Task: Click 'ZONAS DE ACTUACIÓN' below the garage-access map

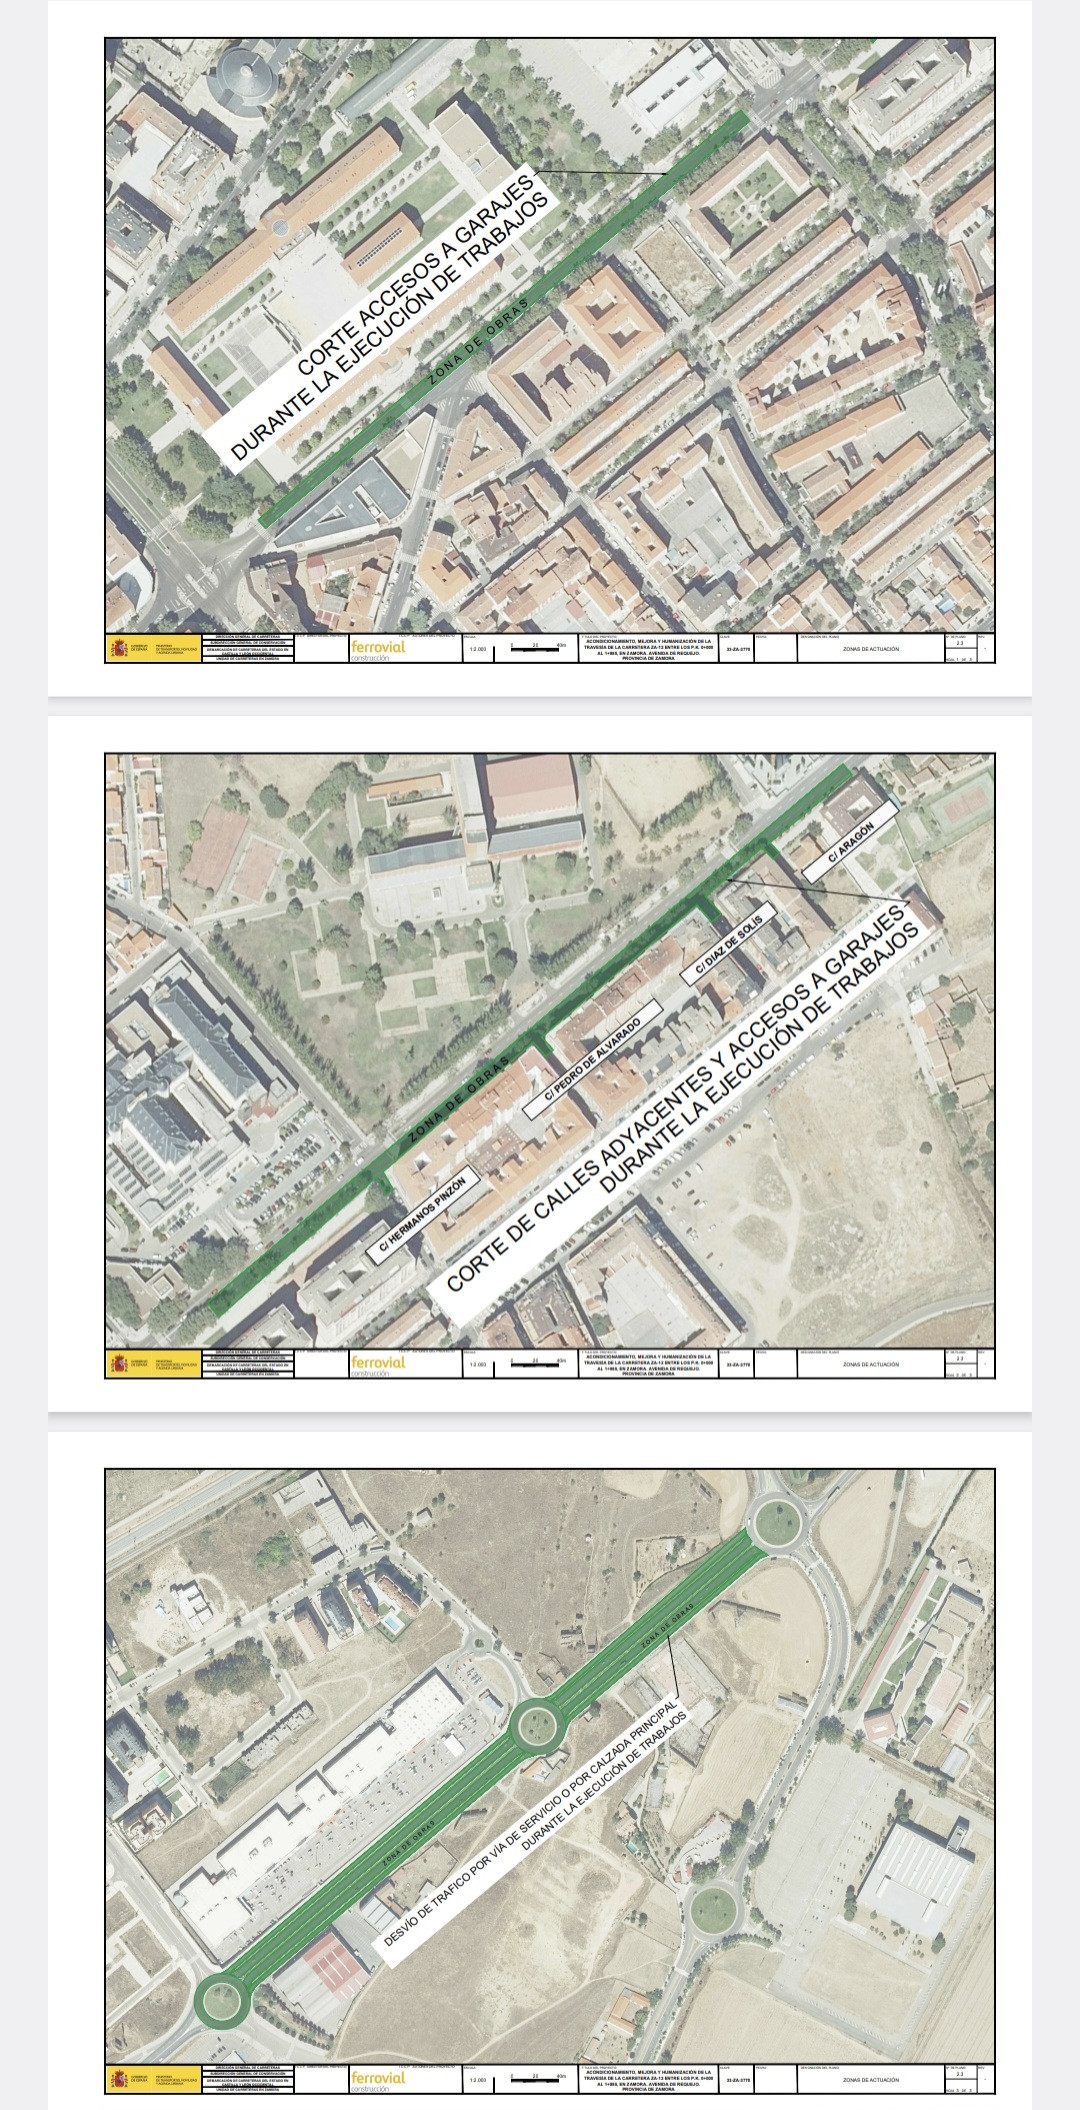Action: coord(871,650)
